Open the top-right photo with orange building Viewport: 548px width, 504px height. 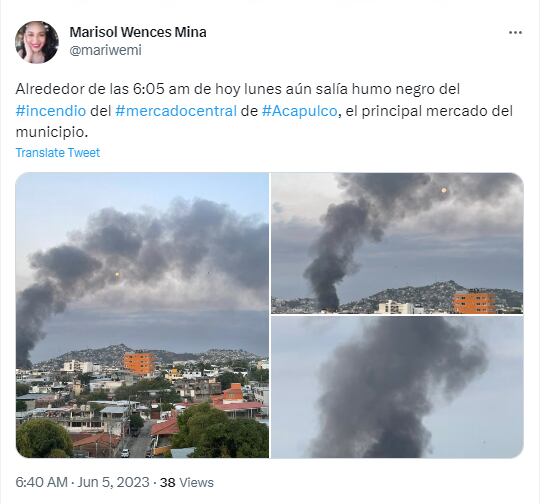tap(397, 243)
